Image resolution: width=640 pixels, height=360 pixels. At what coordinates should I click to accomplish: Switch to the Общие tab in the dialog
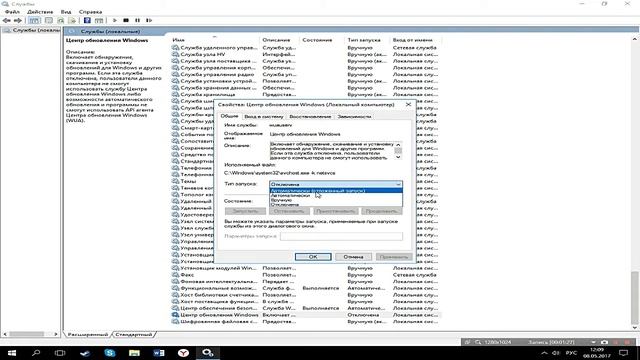[x=229, y=116]
